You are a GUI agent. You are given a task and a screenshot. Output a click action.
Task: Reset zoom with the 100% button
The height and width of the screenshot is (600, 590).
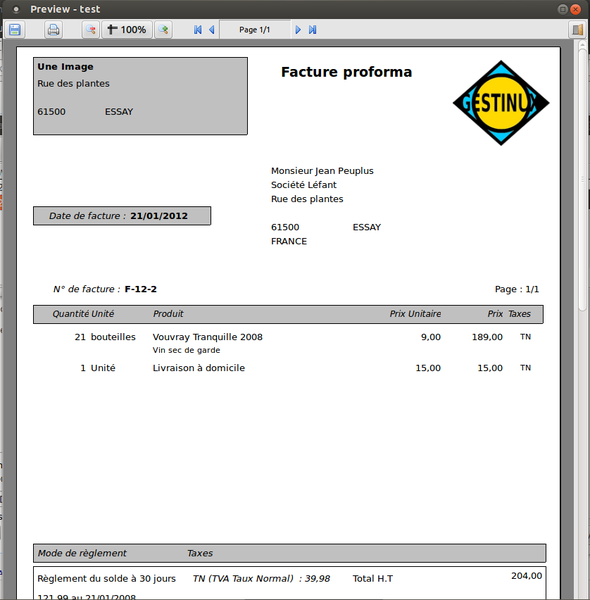point(127,30)
